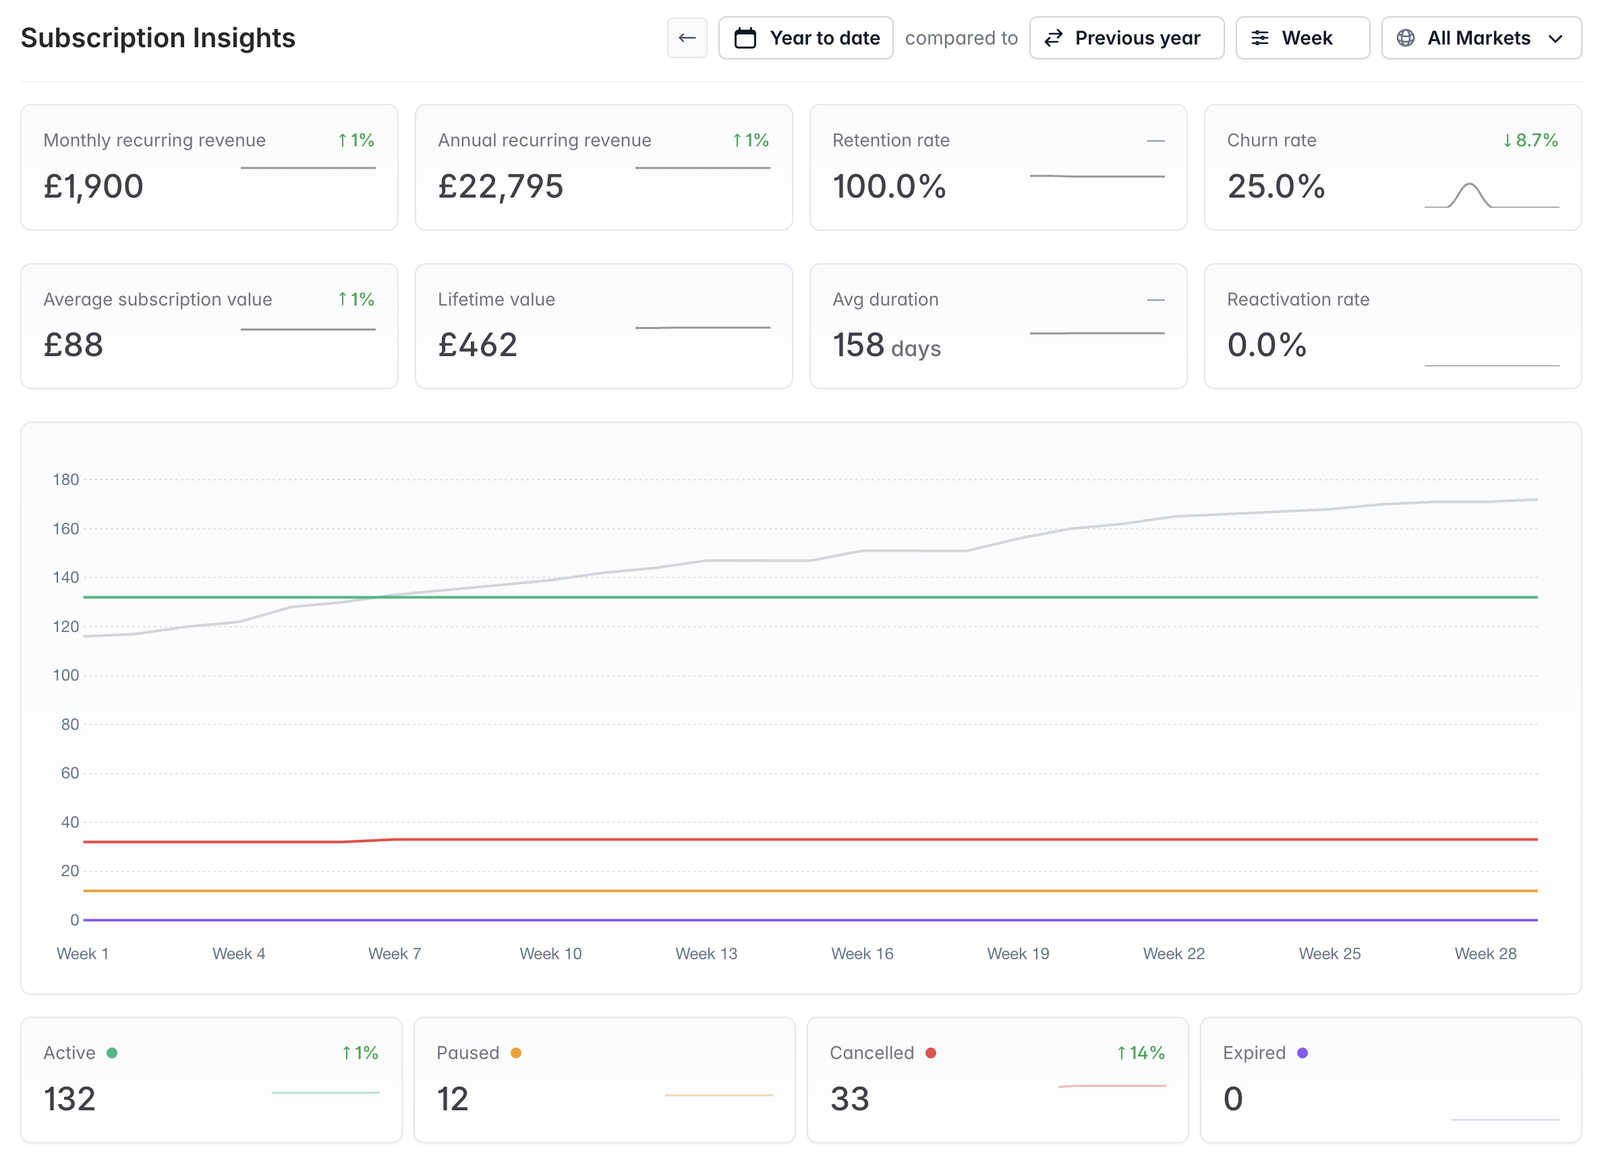The height and width of the screenshot is (1171, 1600).
Task: Click the purple dot beside Expired
Action: (x=1302, y=1053)
